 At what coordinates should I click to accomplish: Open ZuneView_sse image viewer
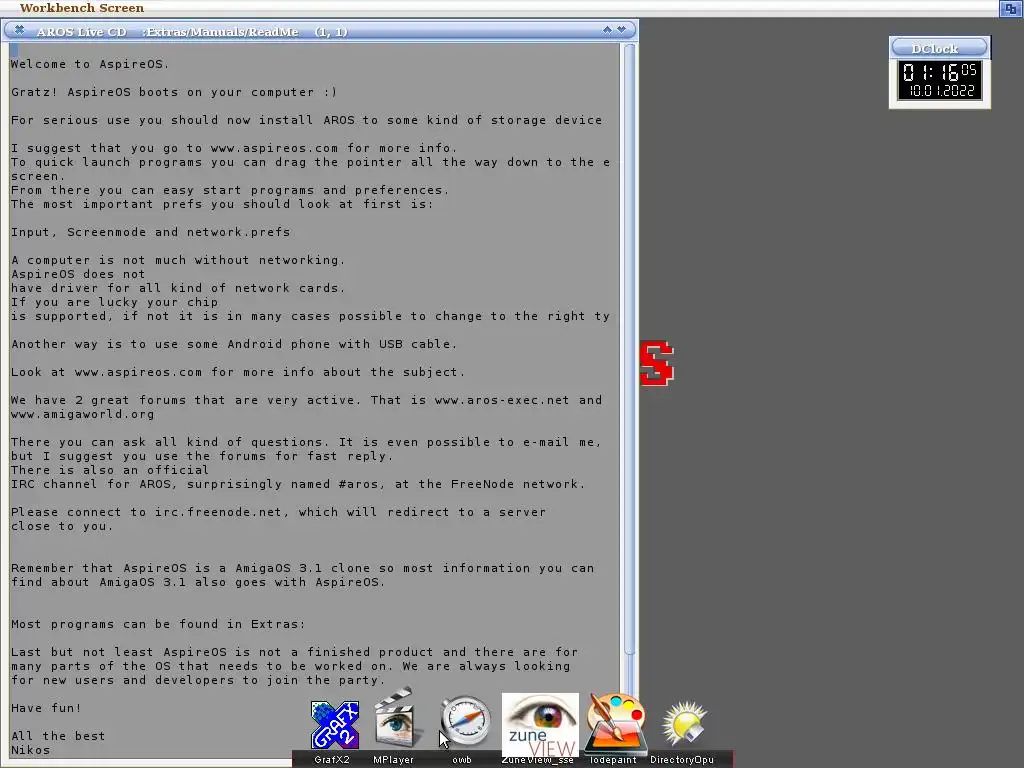click(540, 725)
